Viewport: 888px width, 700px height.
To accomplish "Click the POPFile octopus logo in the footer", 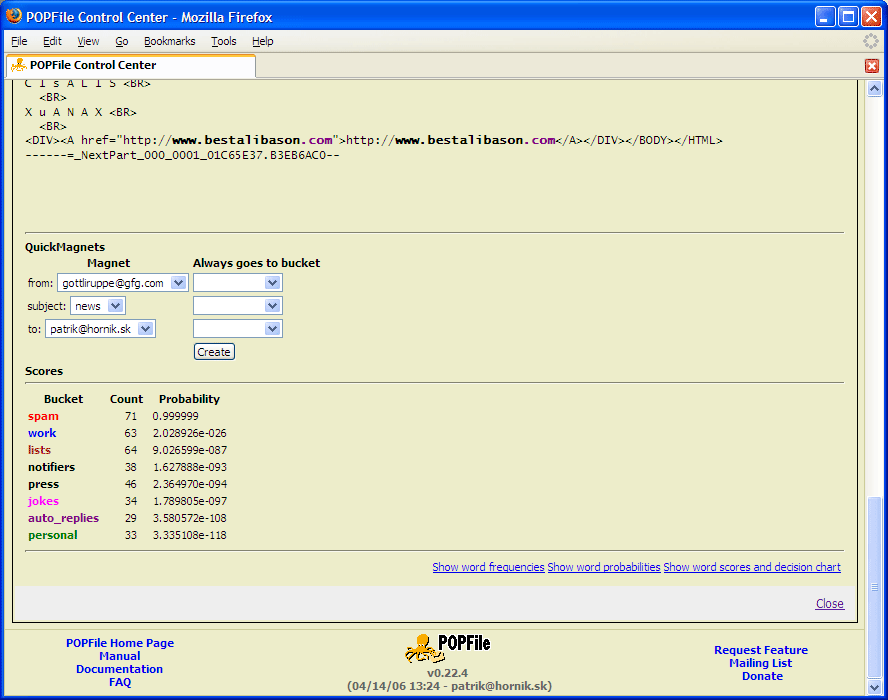I will coord(447,647).
